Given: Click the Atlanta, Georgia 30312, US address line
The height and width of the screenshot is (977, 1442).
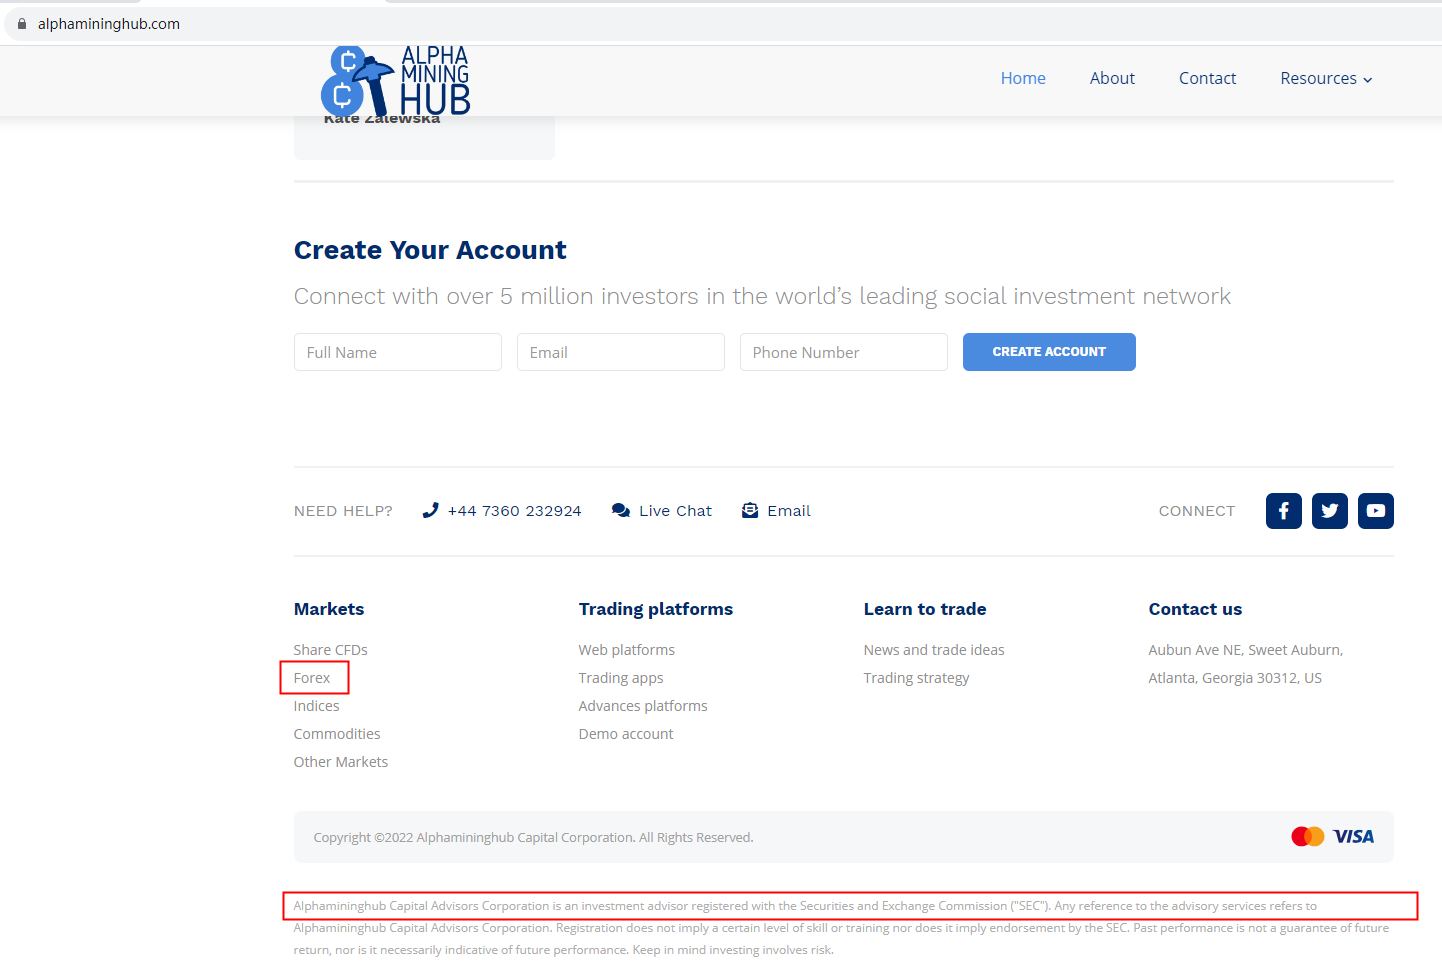Looking at the screenshot, I should coord(1235,678).
